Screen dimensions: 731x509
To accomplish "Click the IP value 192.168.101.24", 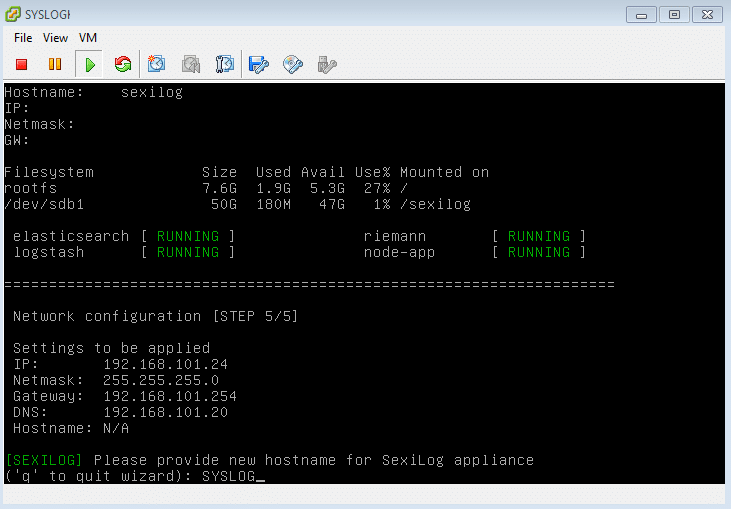I will coord(166,364).
